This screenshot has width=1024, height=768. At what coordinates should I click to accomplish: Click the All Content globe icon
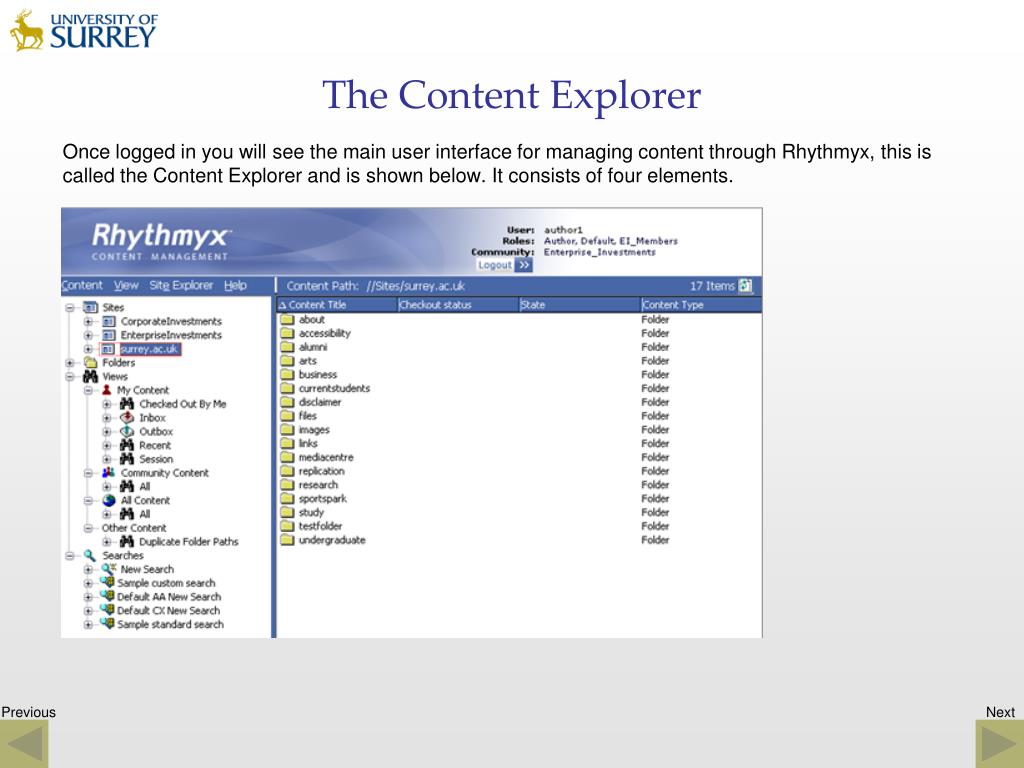click(109, 500)
